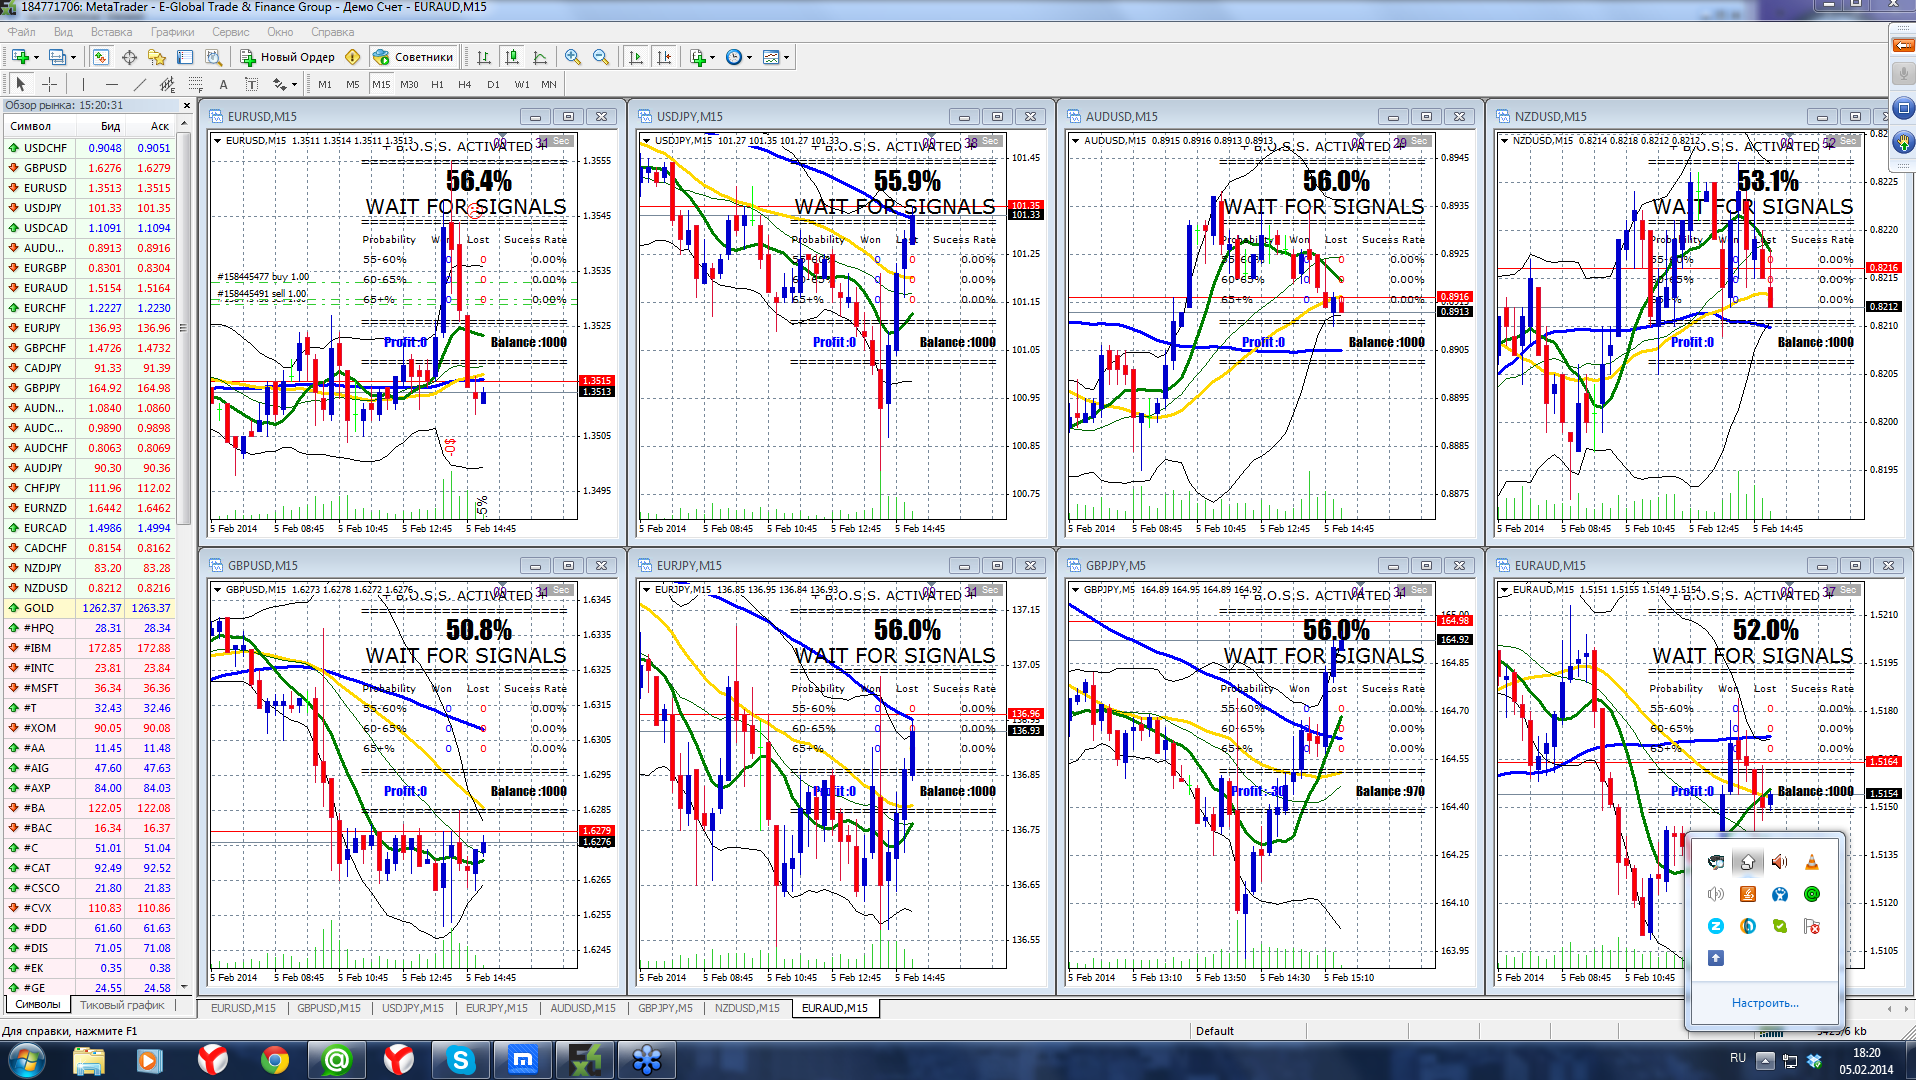Zoom out of the chart
Image resolution: width=1916 pixels, height=1080 pixels.
point(600,57)
